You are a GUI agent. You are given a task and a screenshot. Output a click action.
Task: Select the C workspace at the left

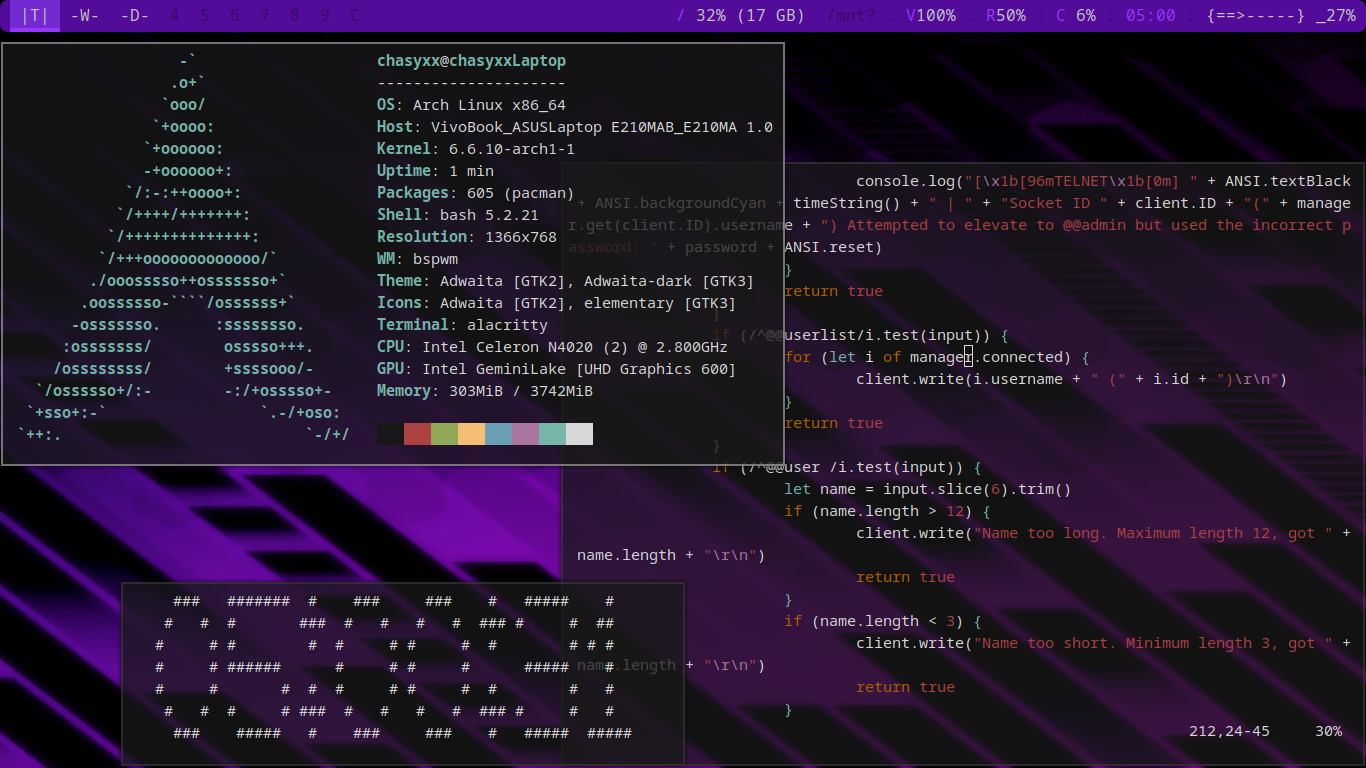(354, 16)
